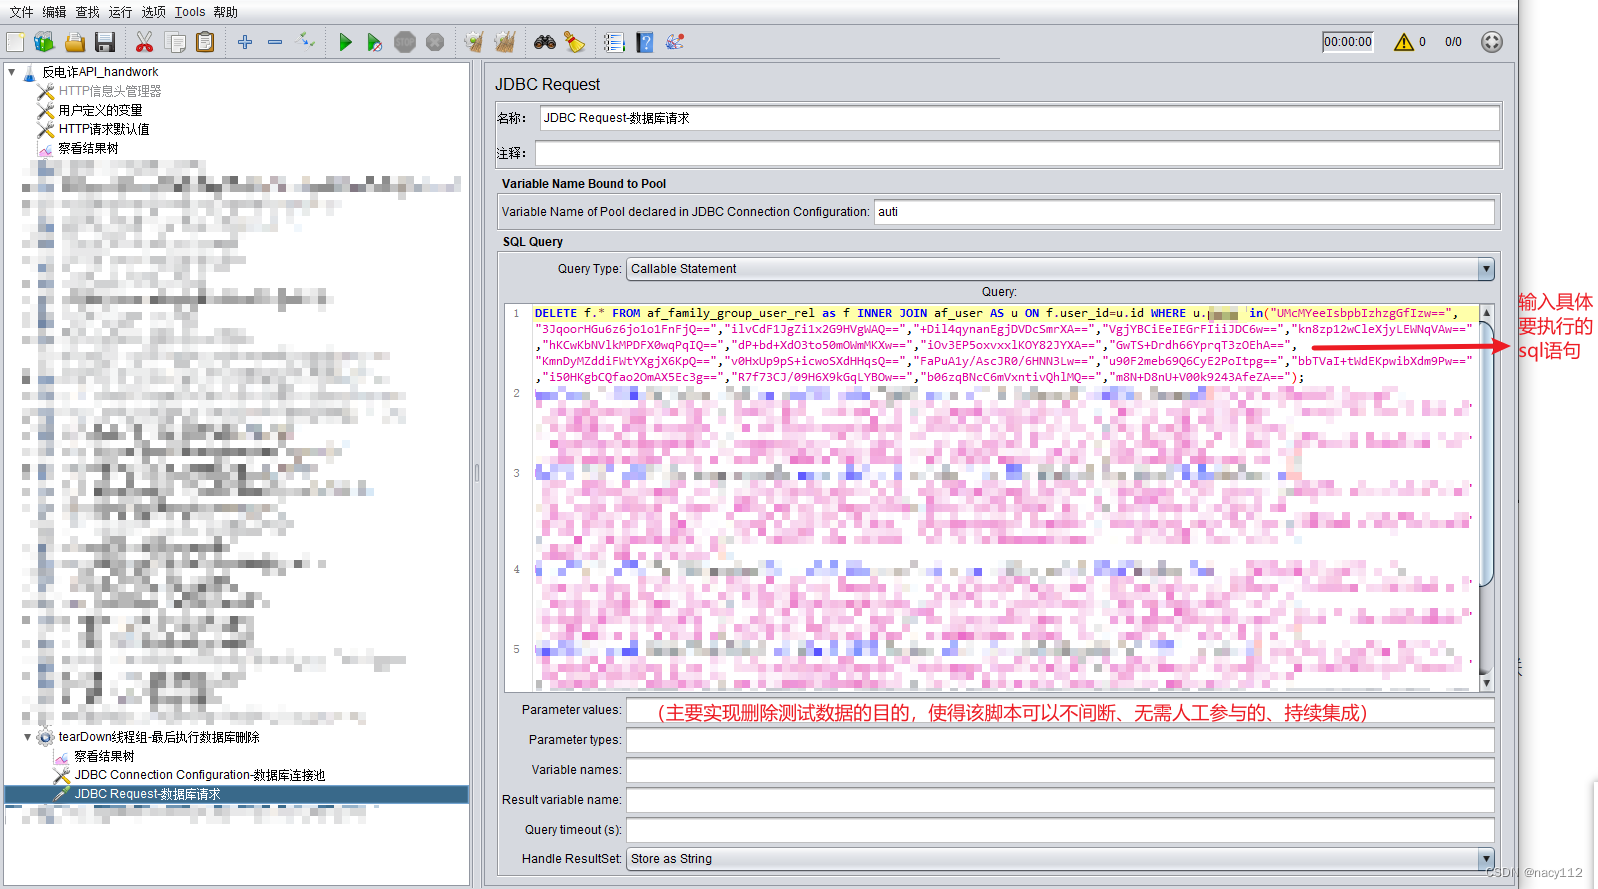Image resolution: width=1598 pixels, height=889 pixels.
Task: Open the 运行 menu
Action: point(120,12)
